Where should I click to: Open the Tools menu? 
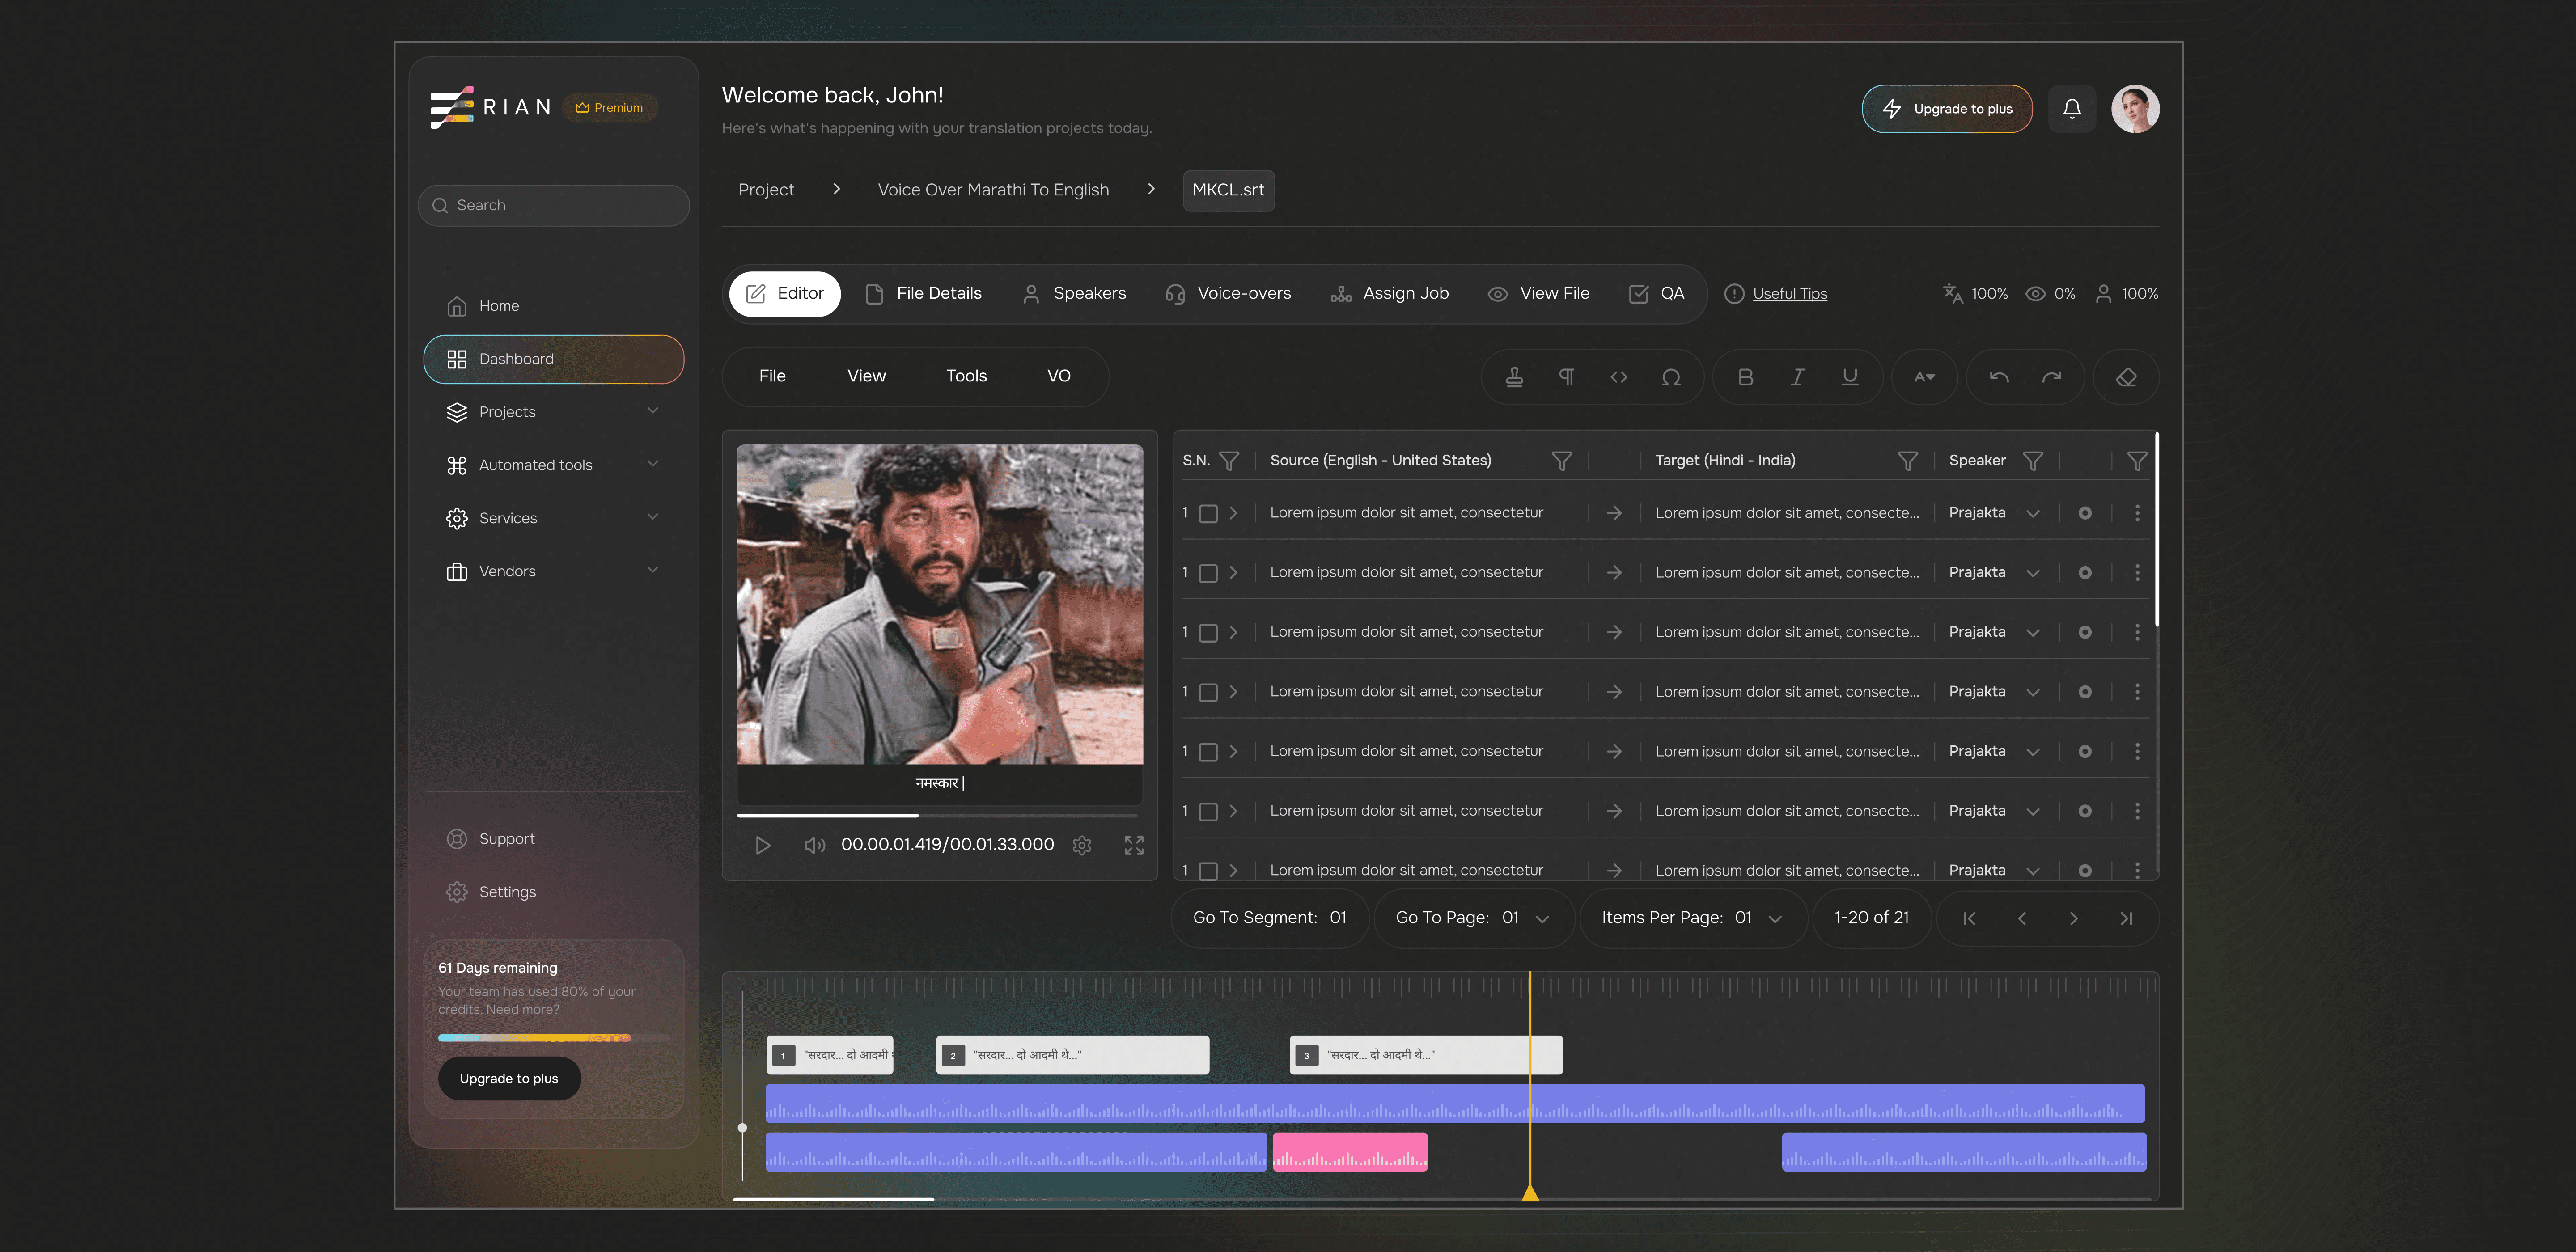966,376
